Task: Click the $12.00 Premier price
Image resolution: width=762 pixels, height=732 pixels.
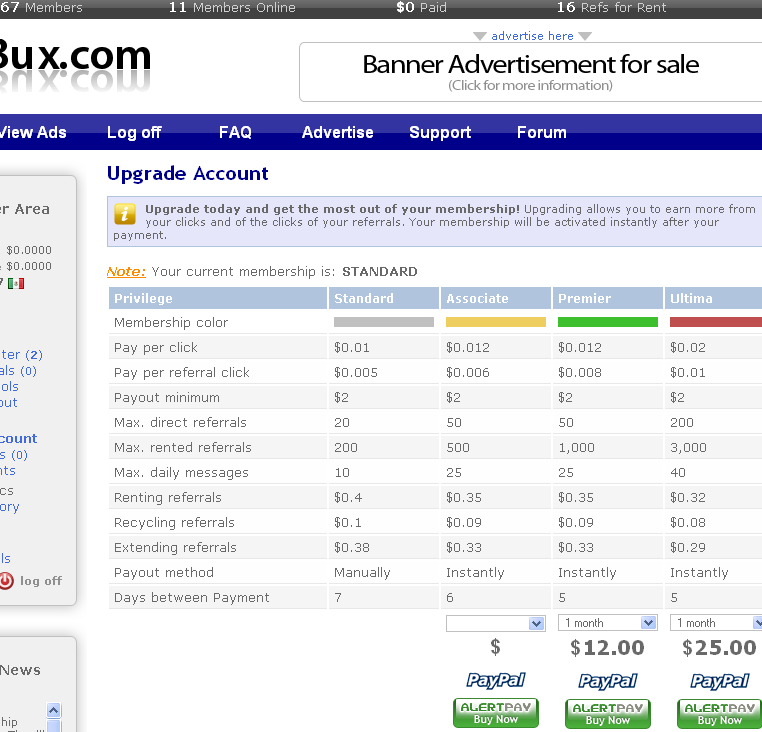Action: [x=607, y=647]
